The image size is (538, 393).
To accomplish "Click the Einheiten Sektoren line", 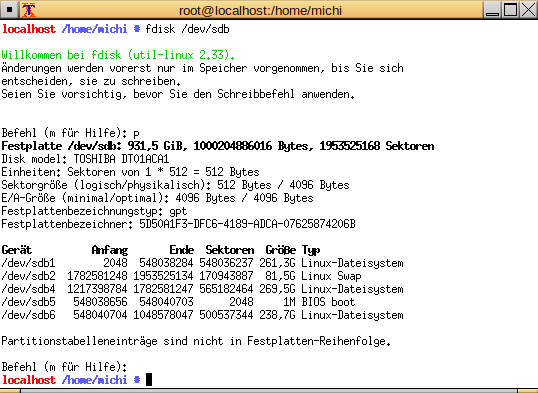I will [130, 172].
